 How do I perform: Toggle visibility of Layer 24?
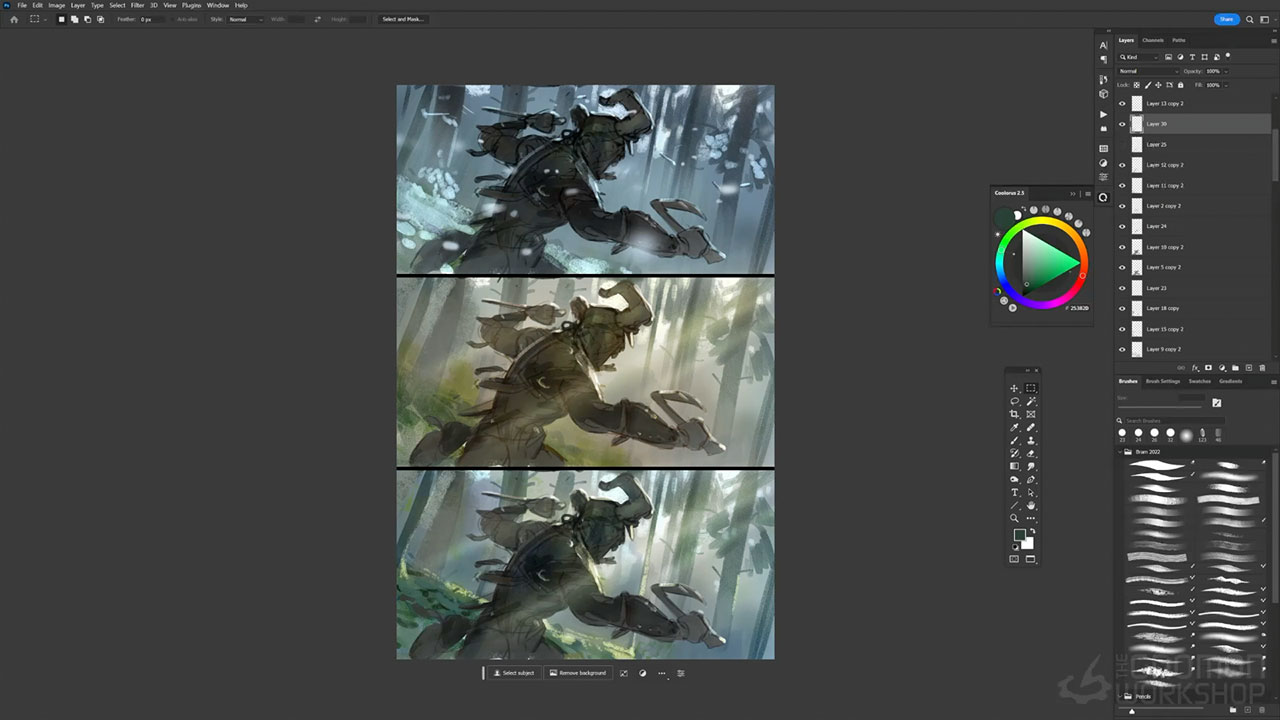tap(1122, 226)
